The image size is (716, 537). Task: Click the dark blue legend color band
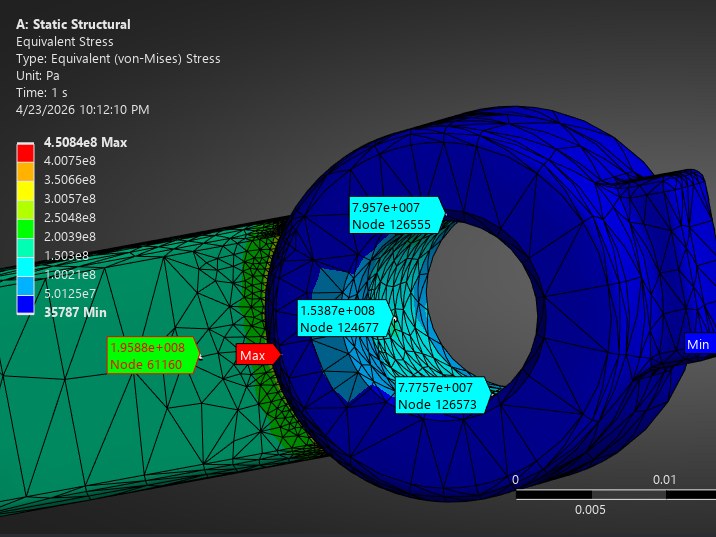click(26, 305)
